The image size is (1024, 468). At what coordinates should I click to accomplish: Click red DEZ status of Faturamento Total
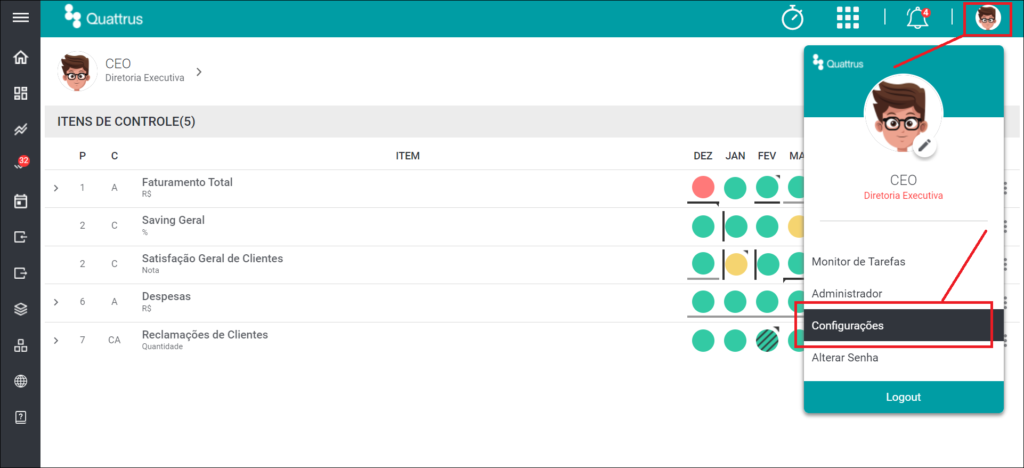703,187
